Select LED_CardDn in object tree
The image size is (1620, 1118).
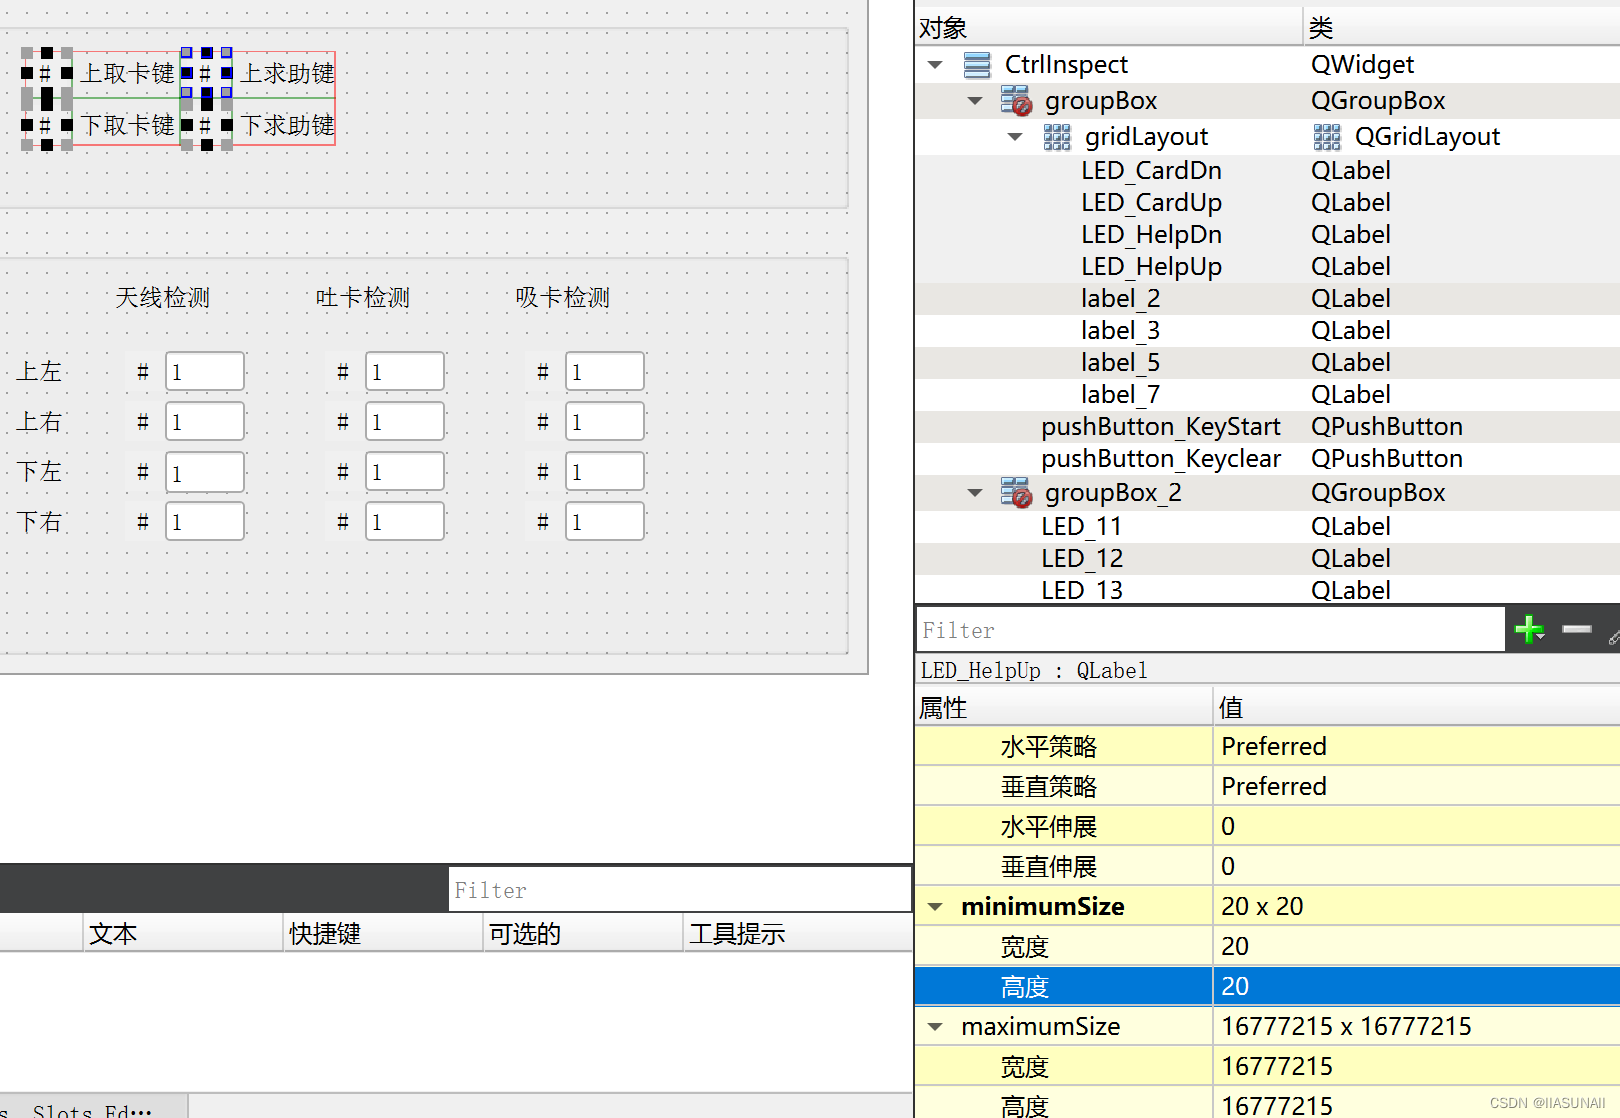[1151, 171]
